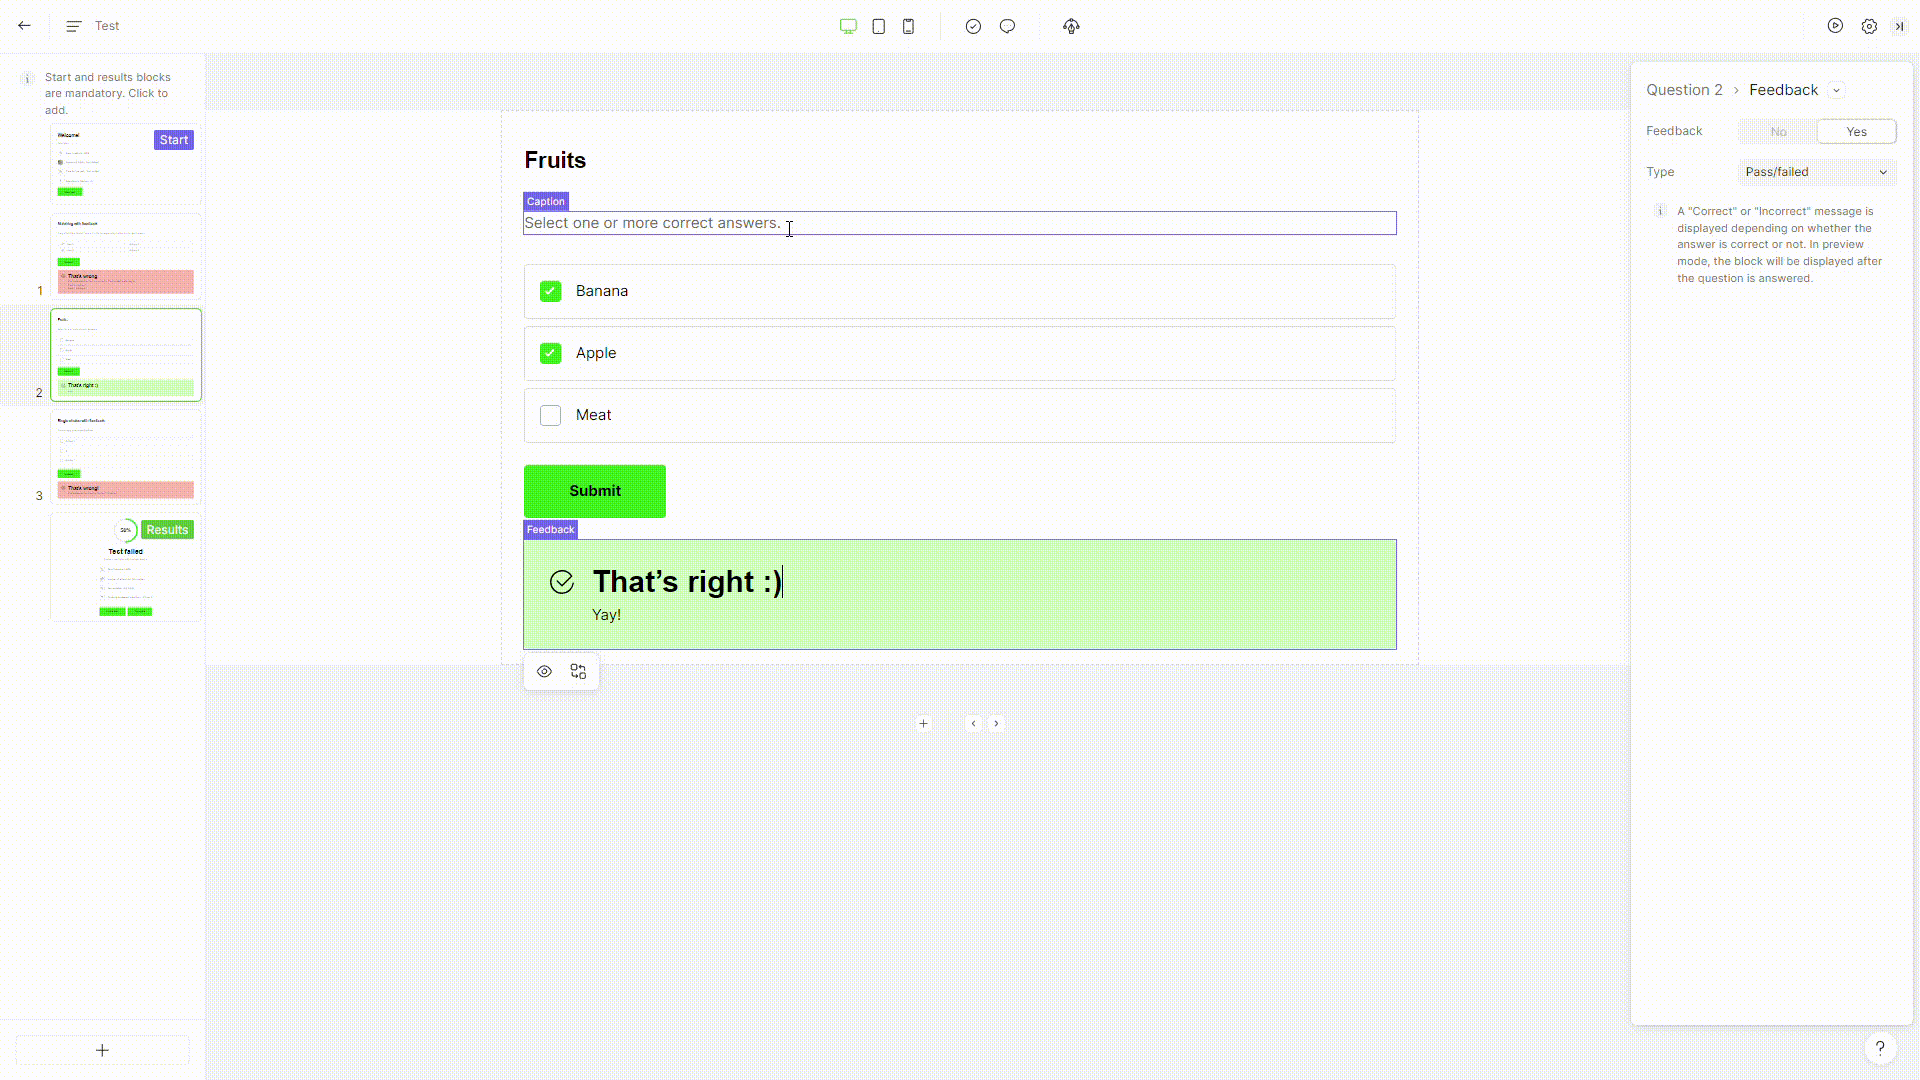The height and width of the screenshot is (1080, 1920).
Task: Collapse the right properties panel
Action: [x=1899, y=26]
